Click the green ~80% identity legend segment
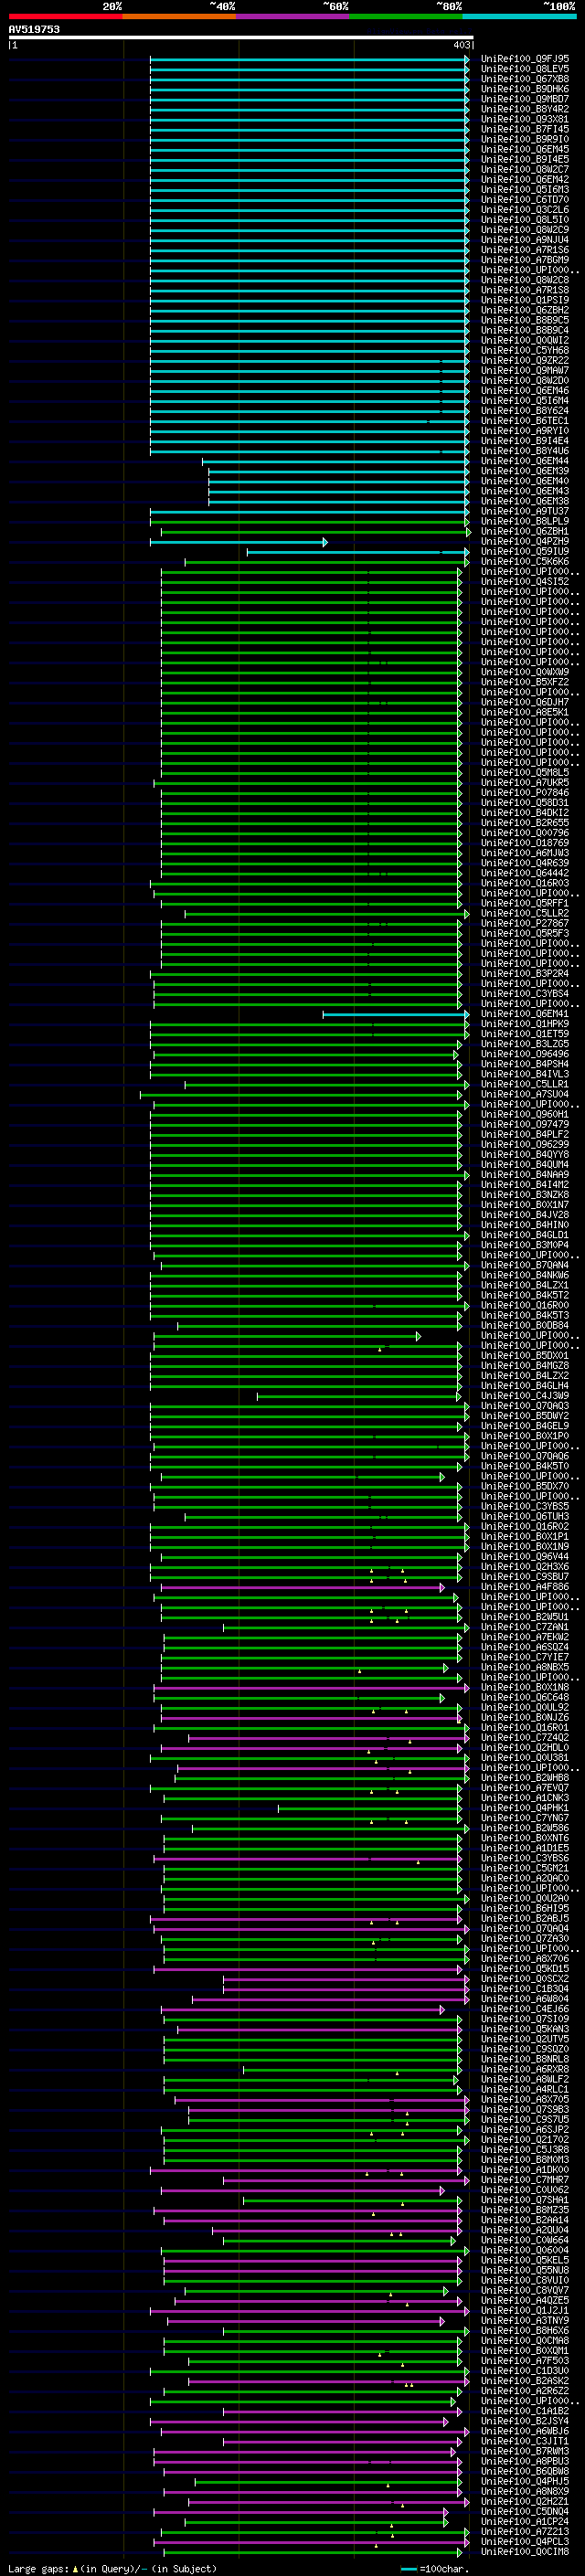This screenshot has width=585, height=2576. click(406, 16)
